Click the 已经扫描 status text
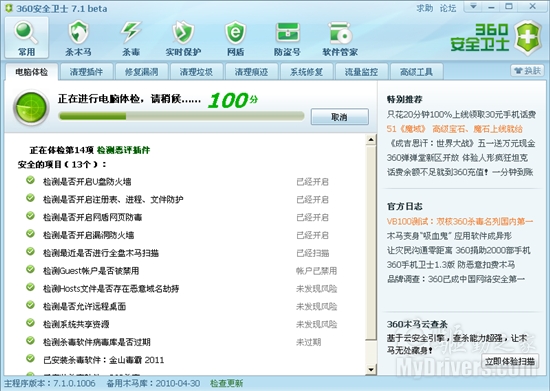The image size is (550, 391). [313, 253]
